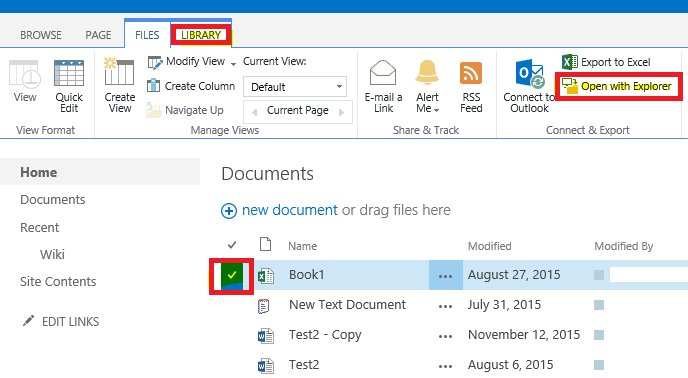This screenshot has height=378, width=688.
Task: Open Site Contents in the sidebar
Action: tap(58, 281)
